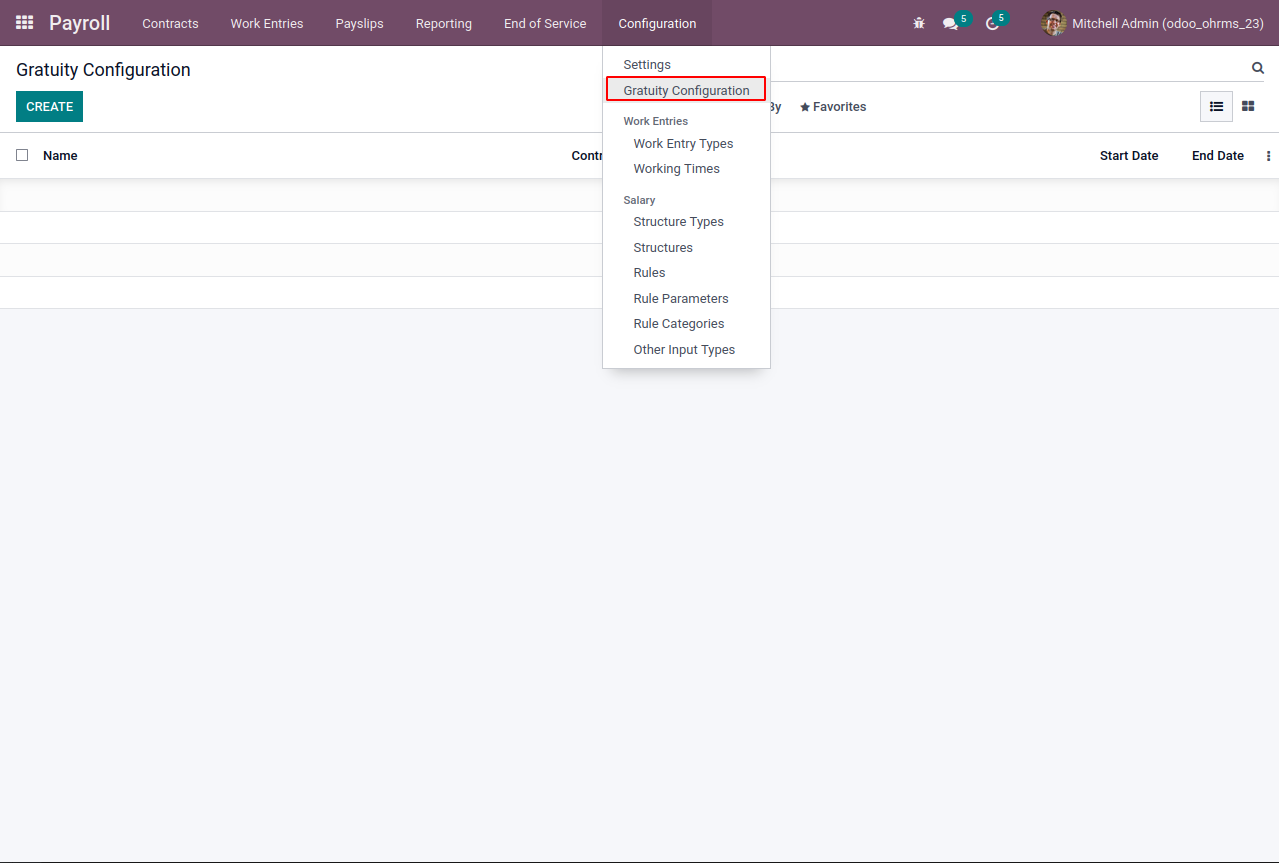Open the apps grid home menu

tap(24, 23)
